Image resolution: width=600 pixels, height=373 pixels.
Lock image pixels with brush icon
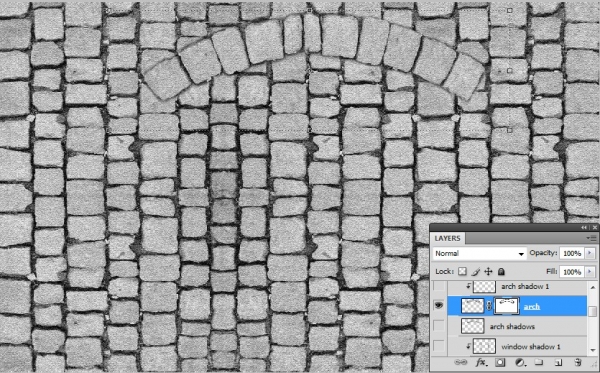coord(475,272)
